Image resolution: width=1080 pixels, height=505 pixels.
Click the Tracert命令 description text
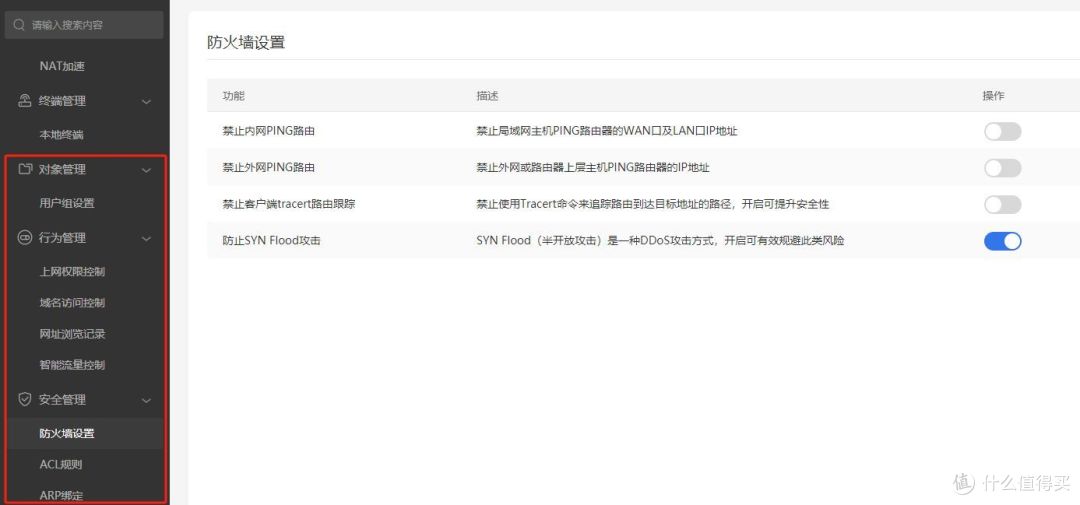[x=652, y=204]
